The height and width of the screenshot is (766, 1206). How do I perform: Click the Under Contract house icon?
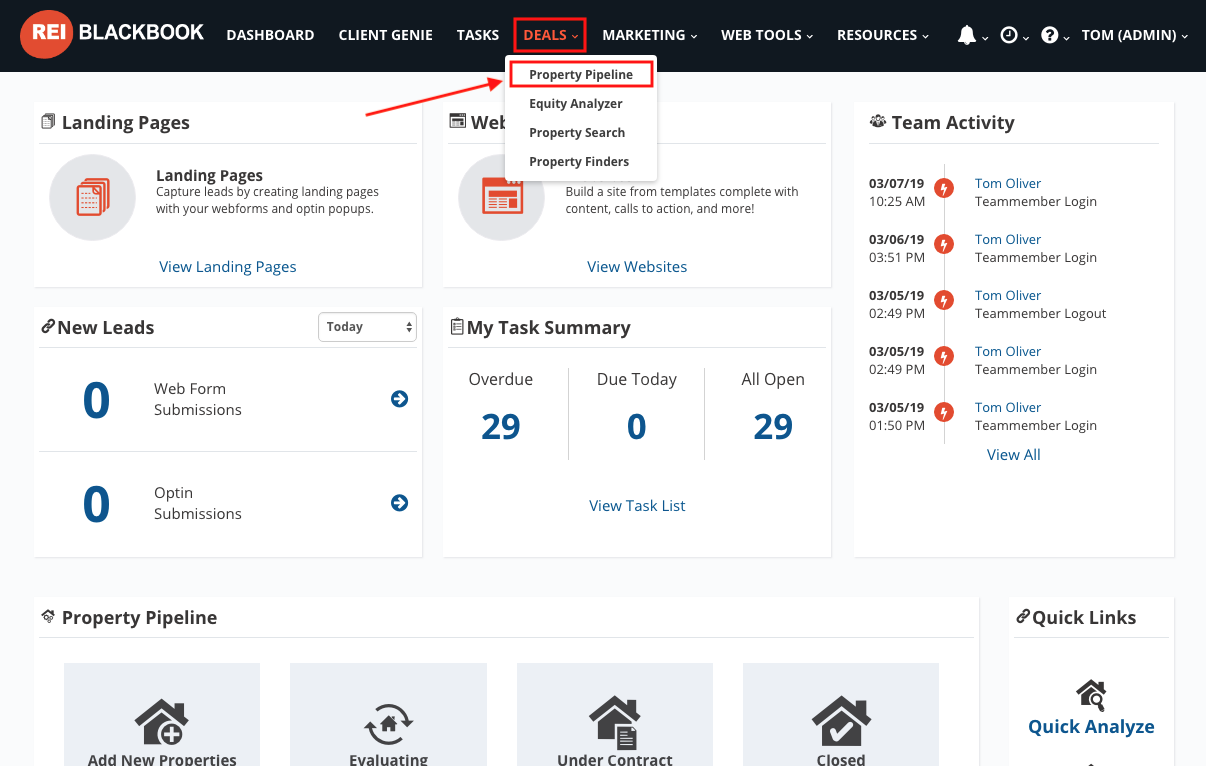(614, 723)
